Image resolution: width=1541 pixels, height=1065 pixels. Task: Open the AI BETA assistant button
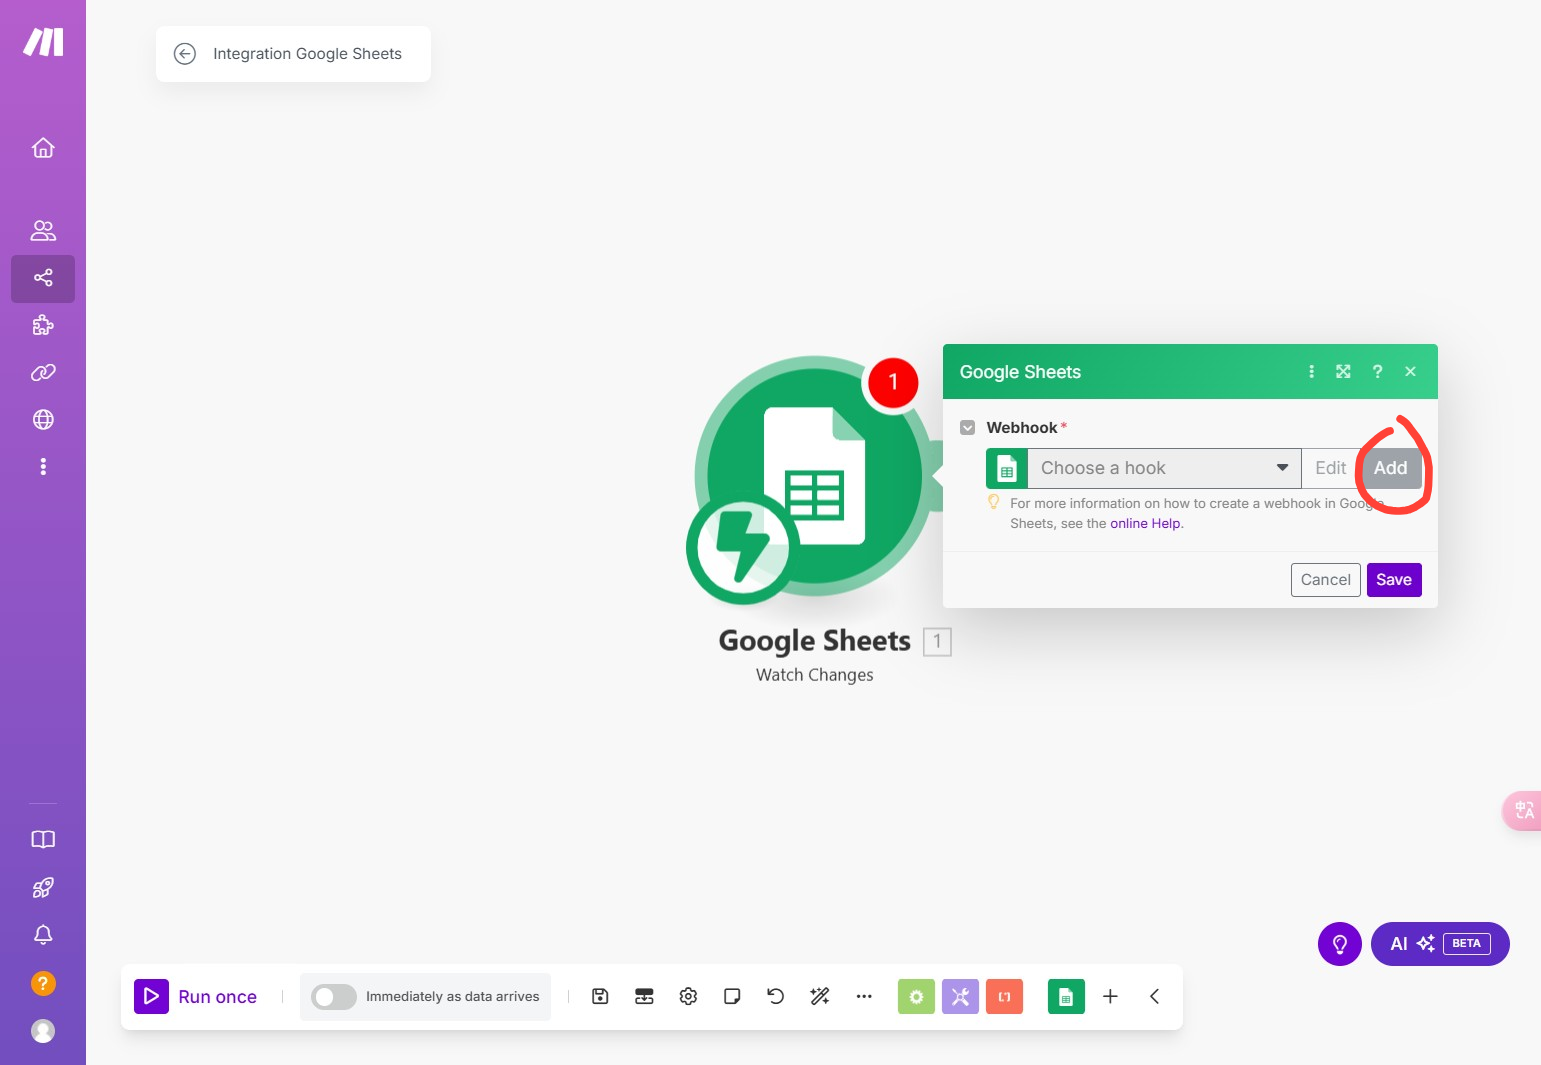point(1440,944)
